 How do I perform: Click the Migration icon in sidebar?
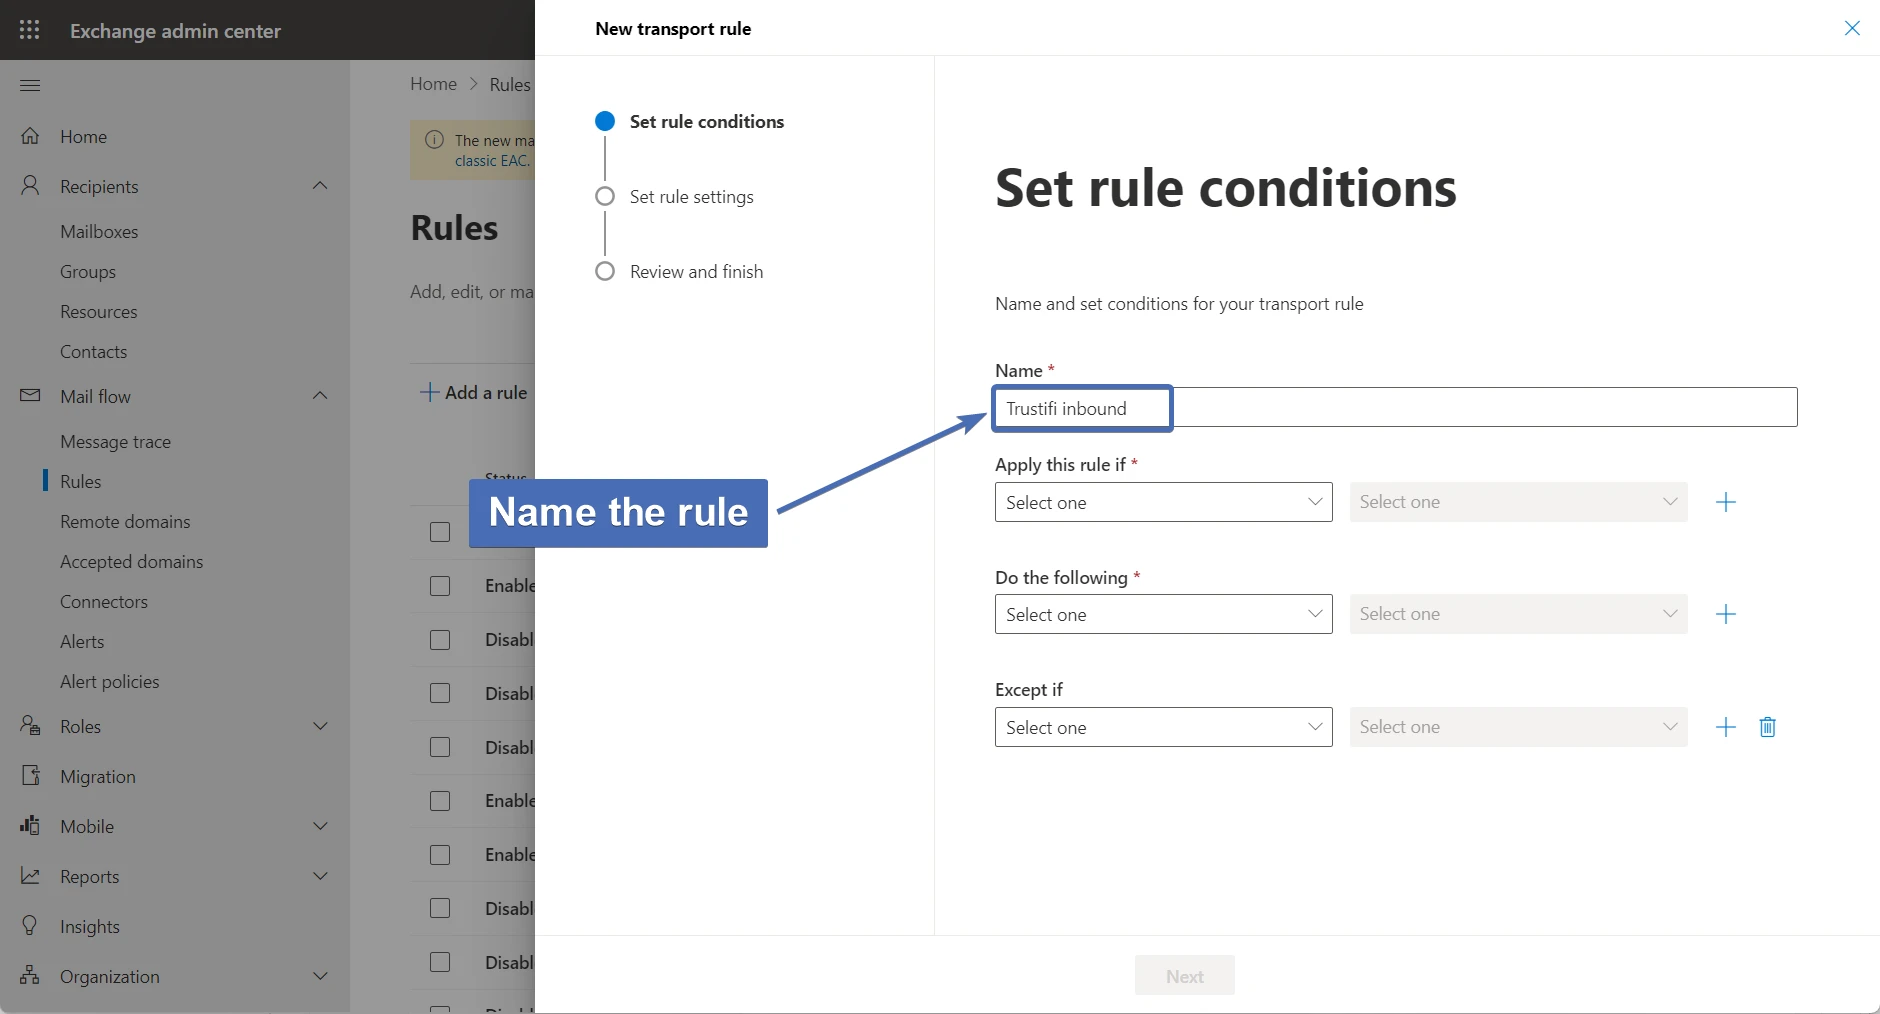pyautogui.click(x=31, y=776)
